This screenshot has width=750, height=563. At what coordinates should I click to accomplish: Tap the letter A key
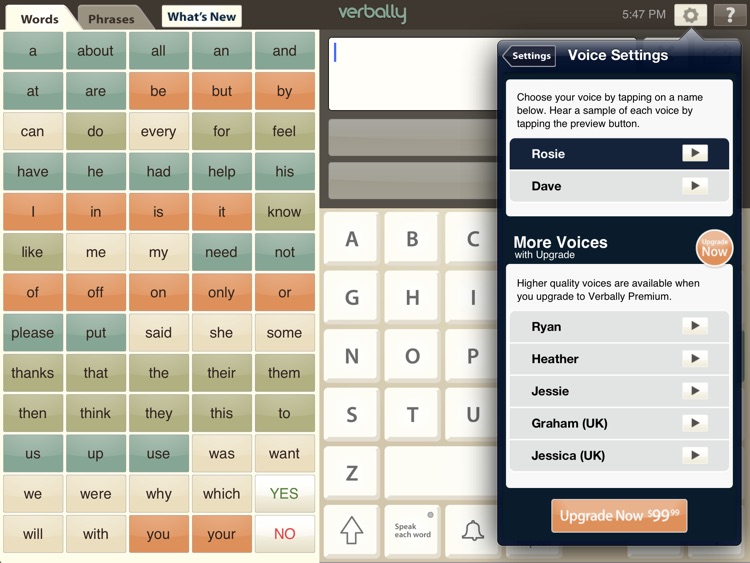(352, 239)
